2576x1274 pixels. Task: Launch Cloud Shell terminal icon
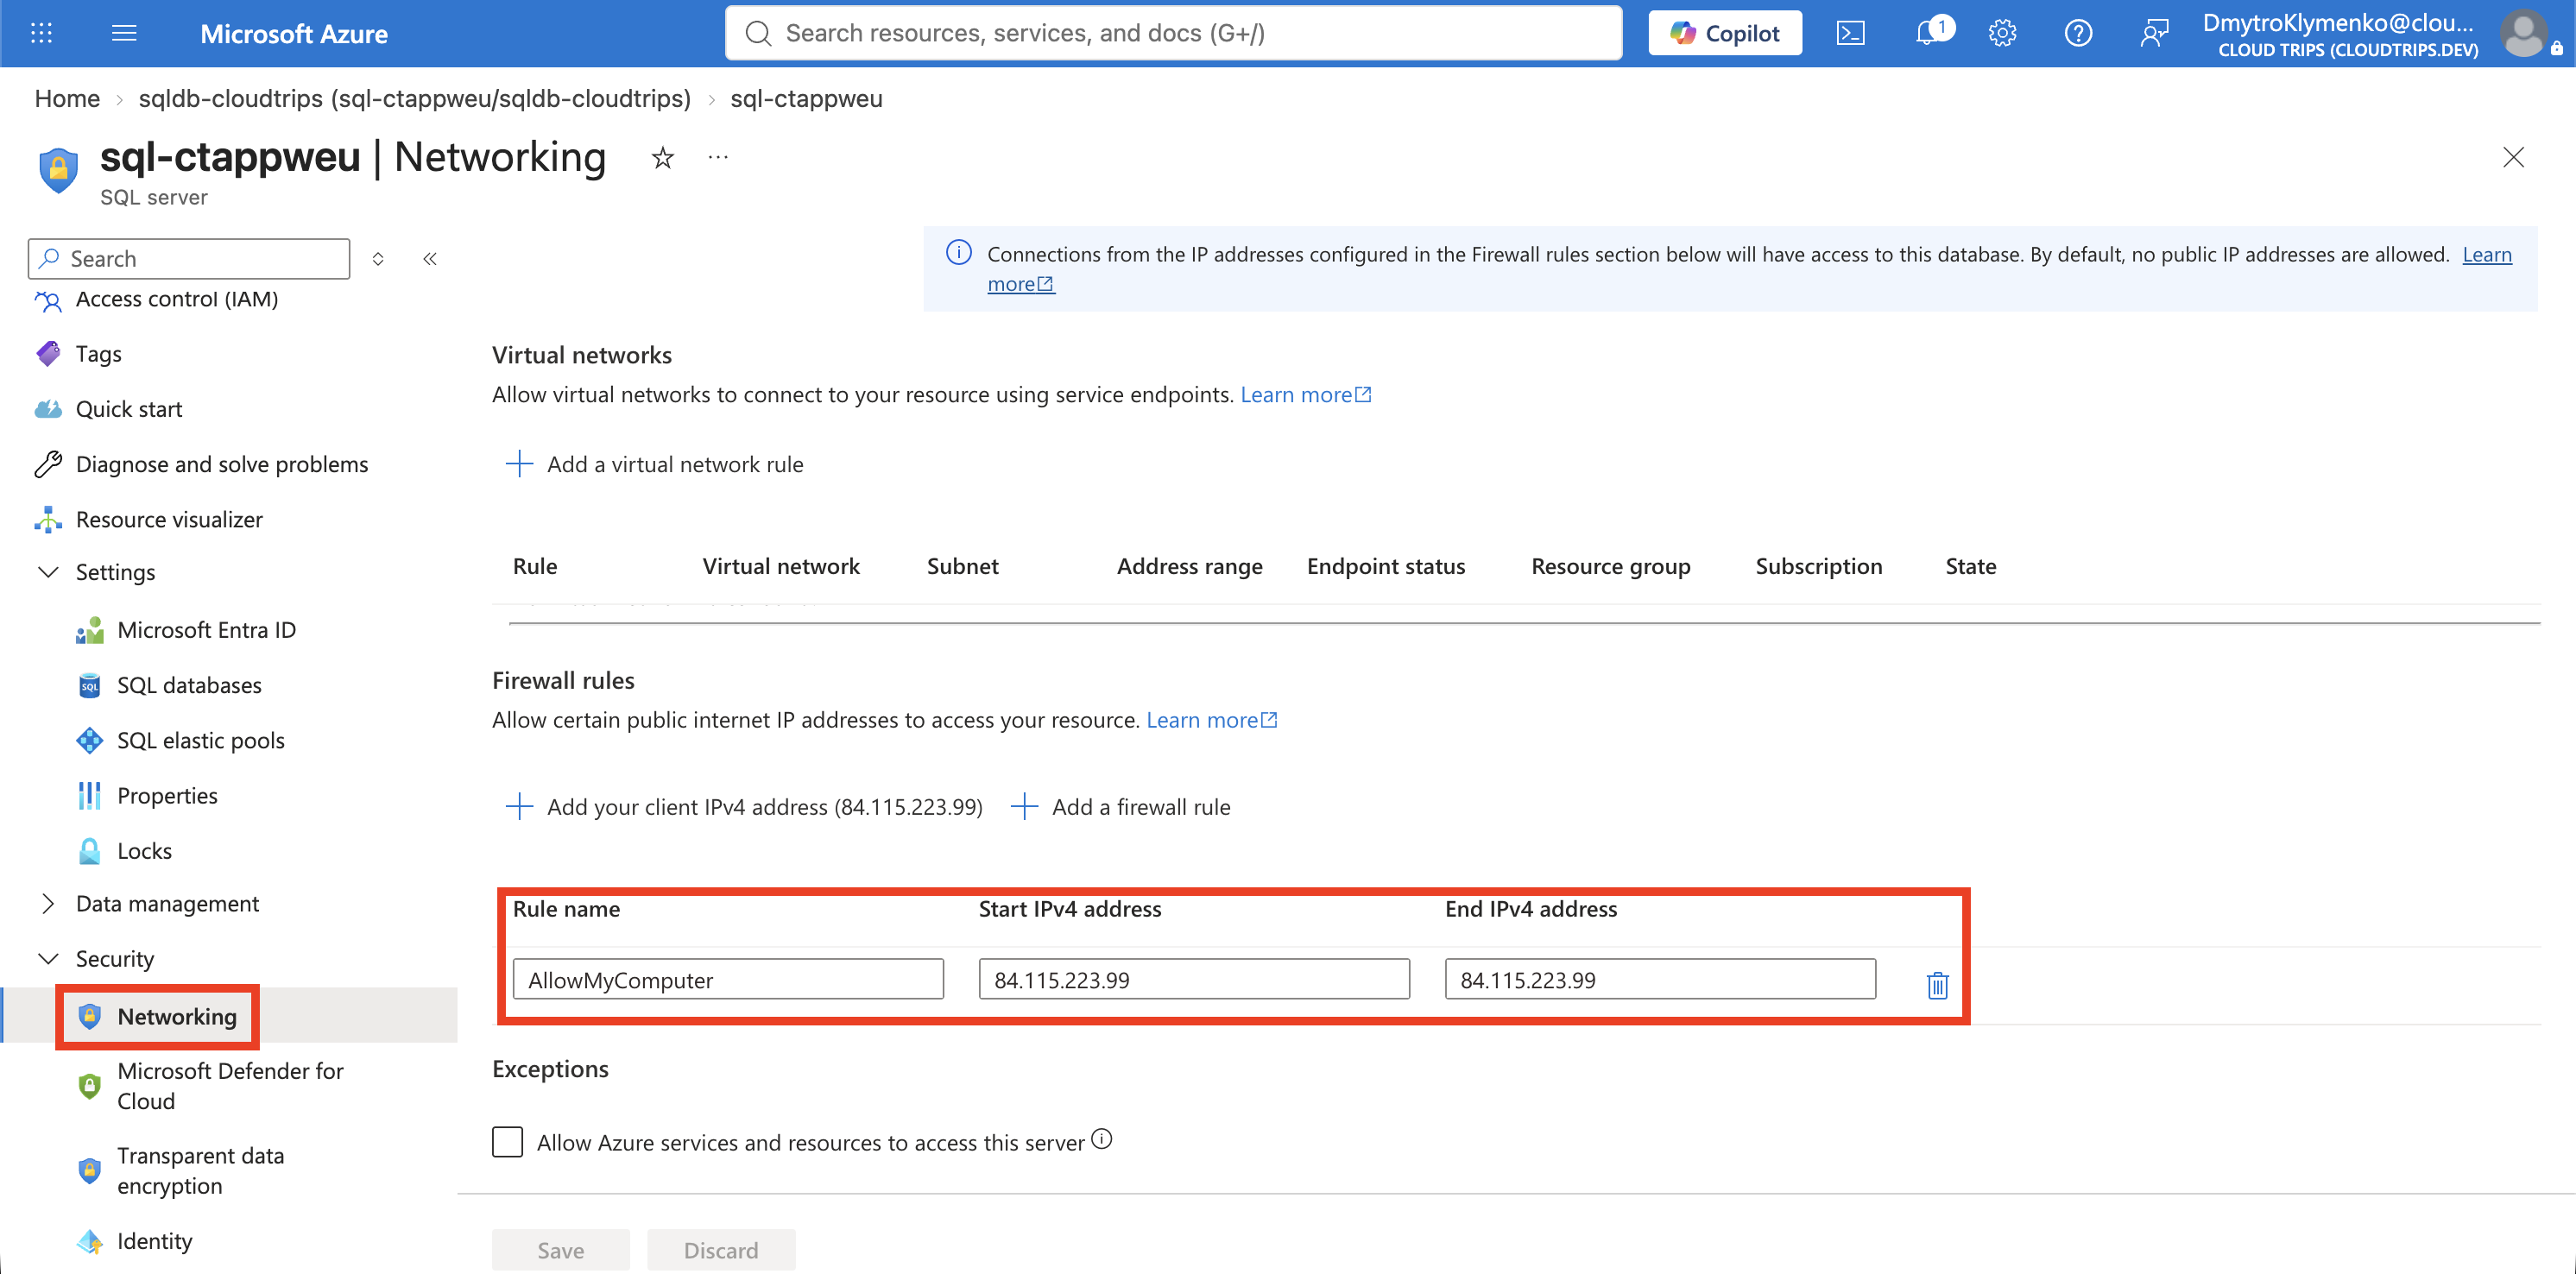pos(1851,33)
